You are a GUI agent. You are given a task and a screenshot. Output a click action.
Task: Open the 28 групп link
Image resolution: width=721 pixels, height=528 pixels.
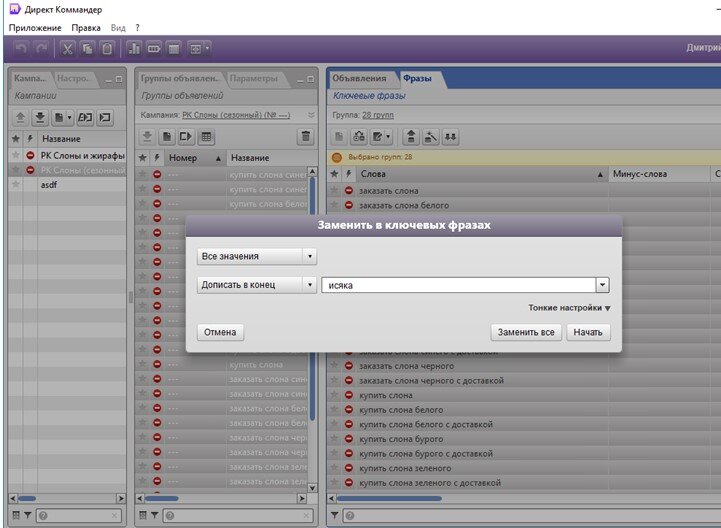[378, 115]
